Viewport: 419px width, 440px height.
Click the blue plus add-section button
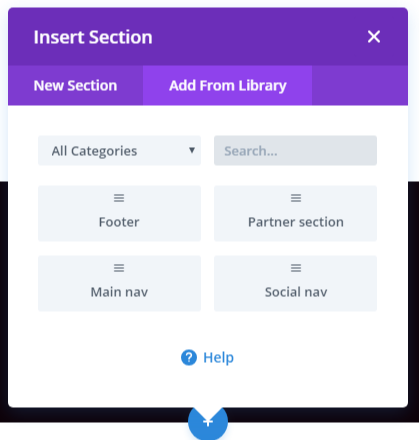(x=208, y=422)
